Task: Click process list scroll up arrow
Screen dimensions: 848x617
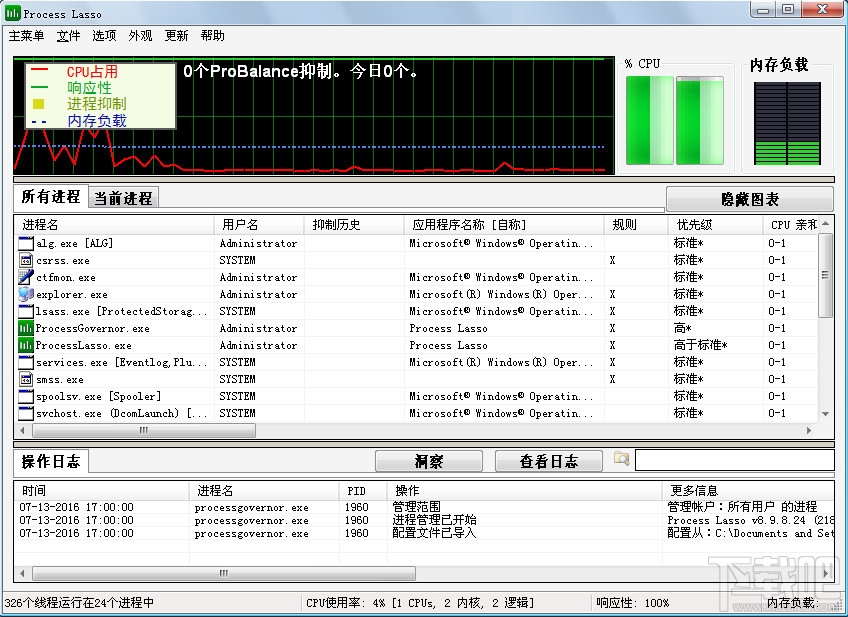Action: point(825,223)
